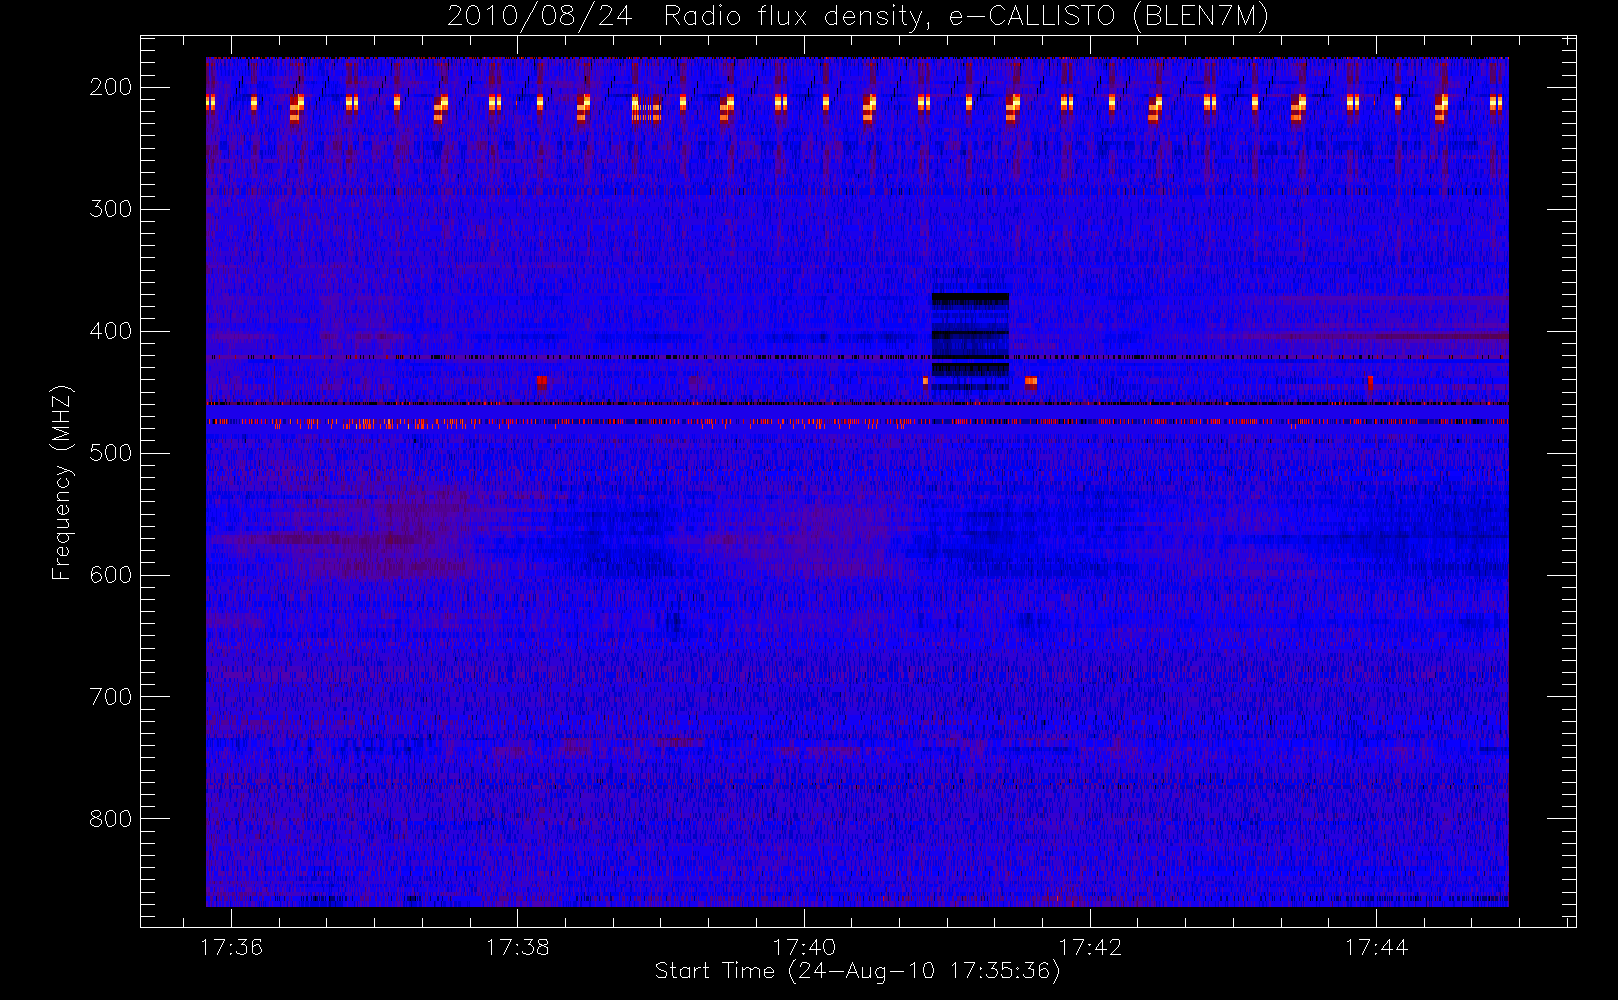Click the 17:38 time tick label
Image resolution: width=1618 pixels, height=1000 pixels.
tap(517, 947)
